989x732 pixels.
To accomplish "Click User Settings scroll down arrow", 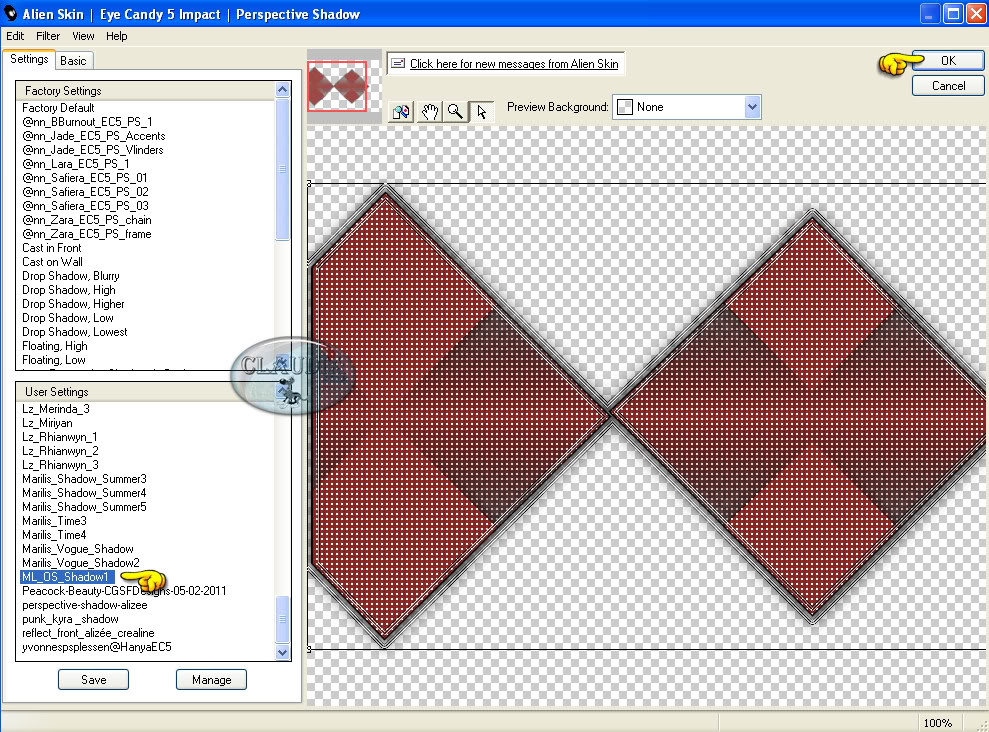I will [x=283, y=653].
